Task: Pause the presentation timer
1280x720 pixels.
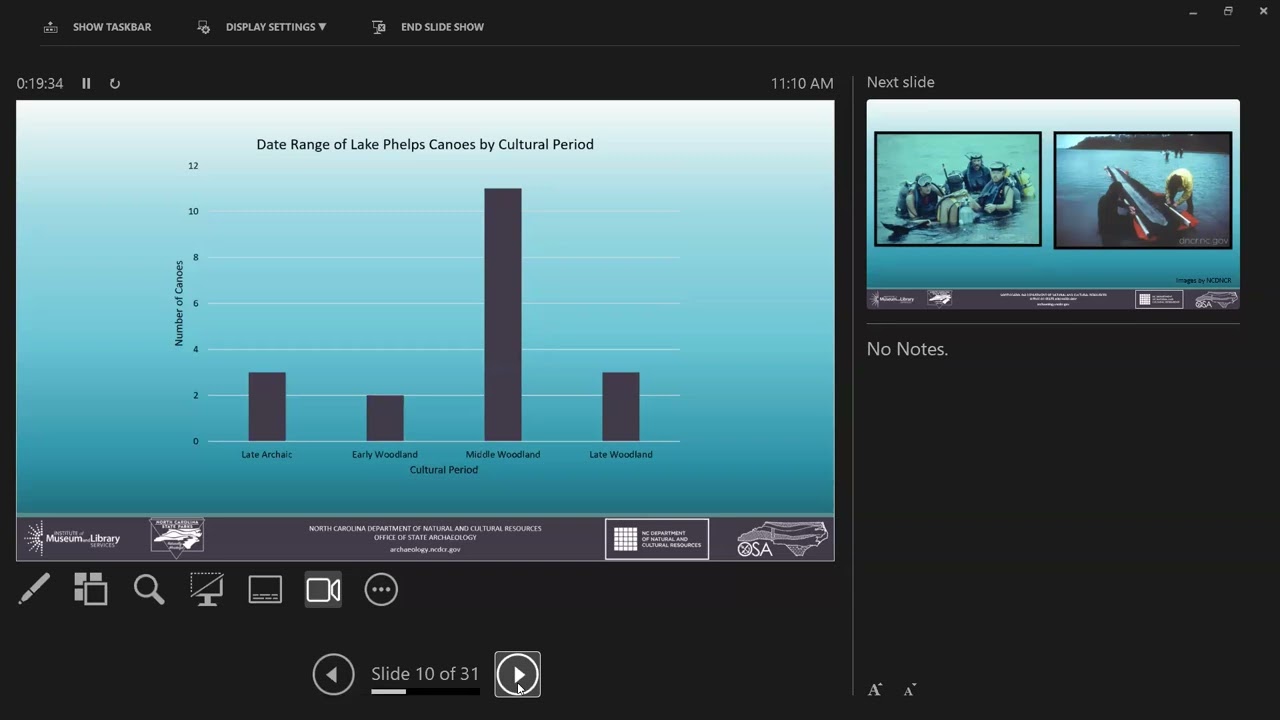Action: [86, 84]
